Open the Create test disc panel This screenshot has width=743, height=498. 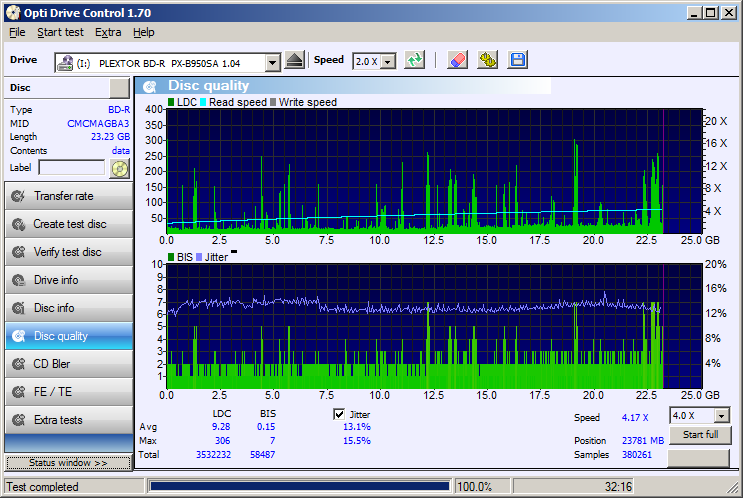point(69,224)
